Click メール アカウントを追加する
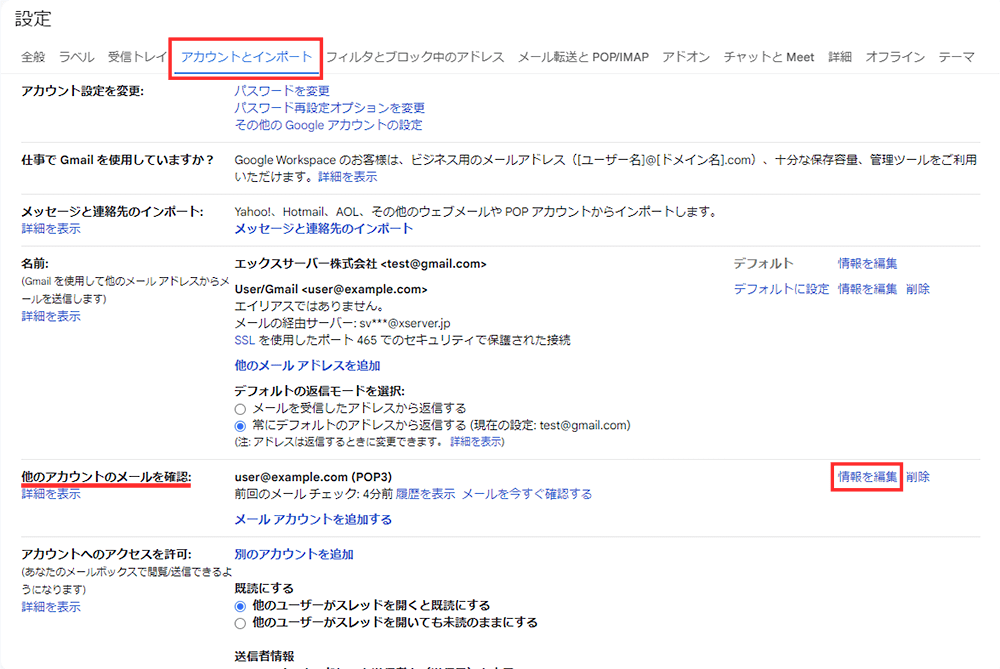 pyautogui.click(x=313, y=518)
